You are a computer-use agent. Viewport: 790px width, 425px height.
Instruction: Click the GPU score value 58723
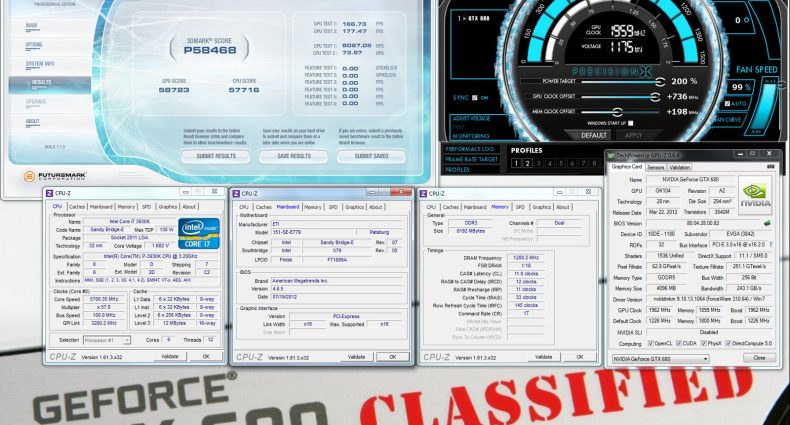tap(174, 90)
